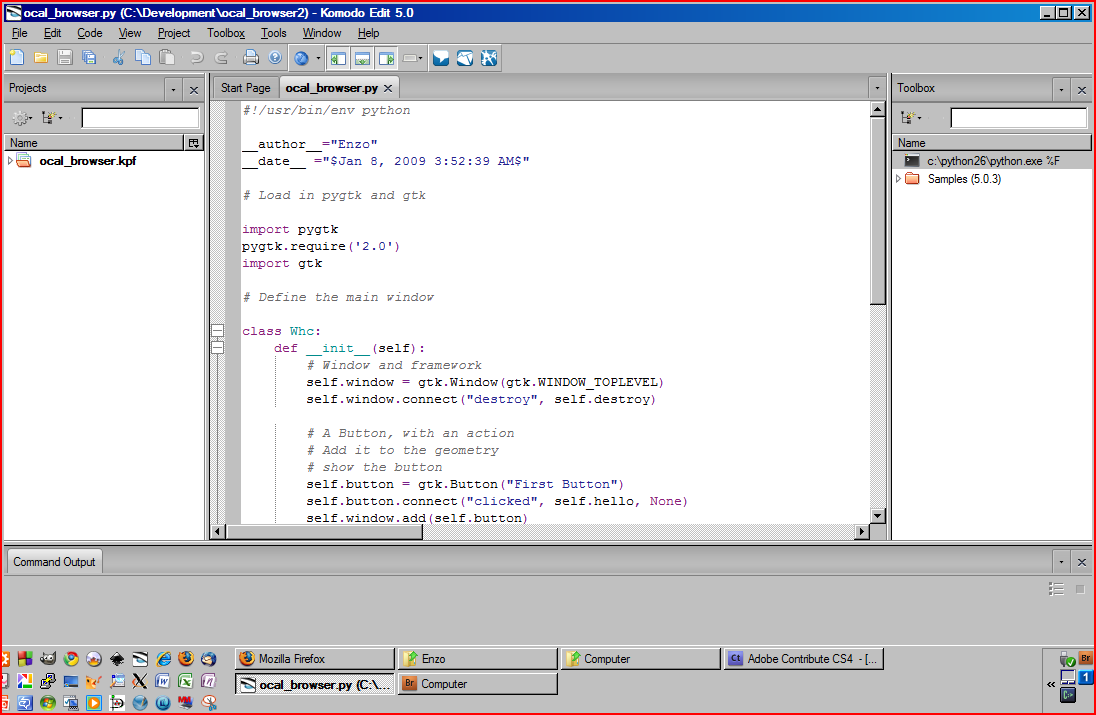
Task: Click the Save floppy disk icon
Action: click(65, 58)
